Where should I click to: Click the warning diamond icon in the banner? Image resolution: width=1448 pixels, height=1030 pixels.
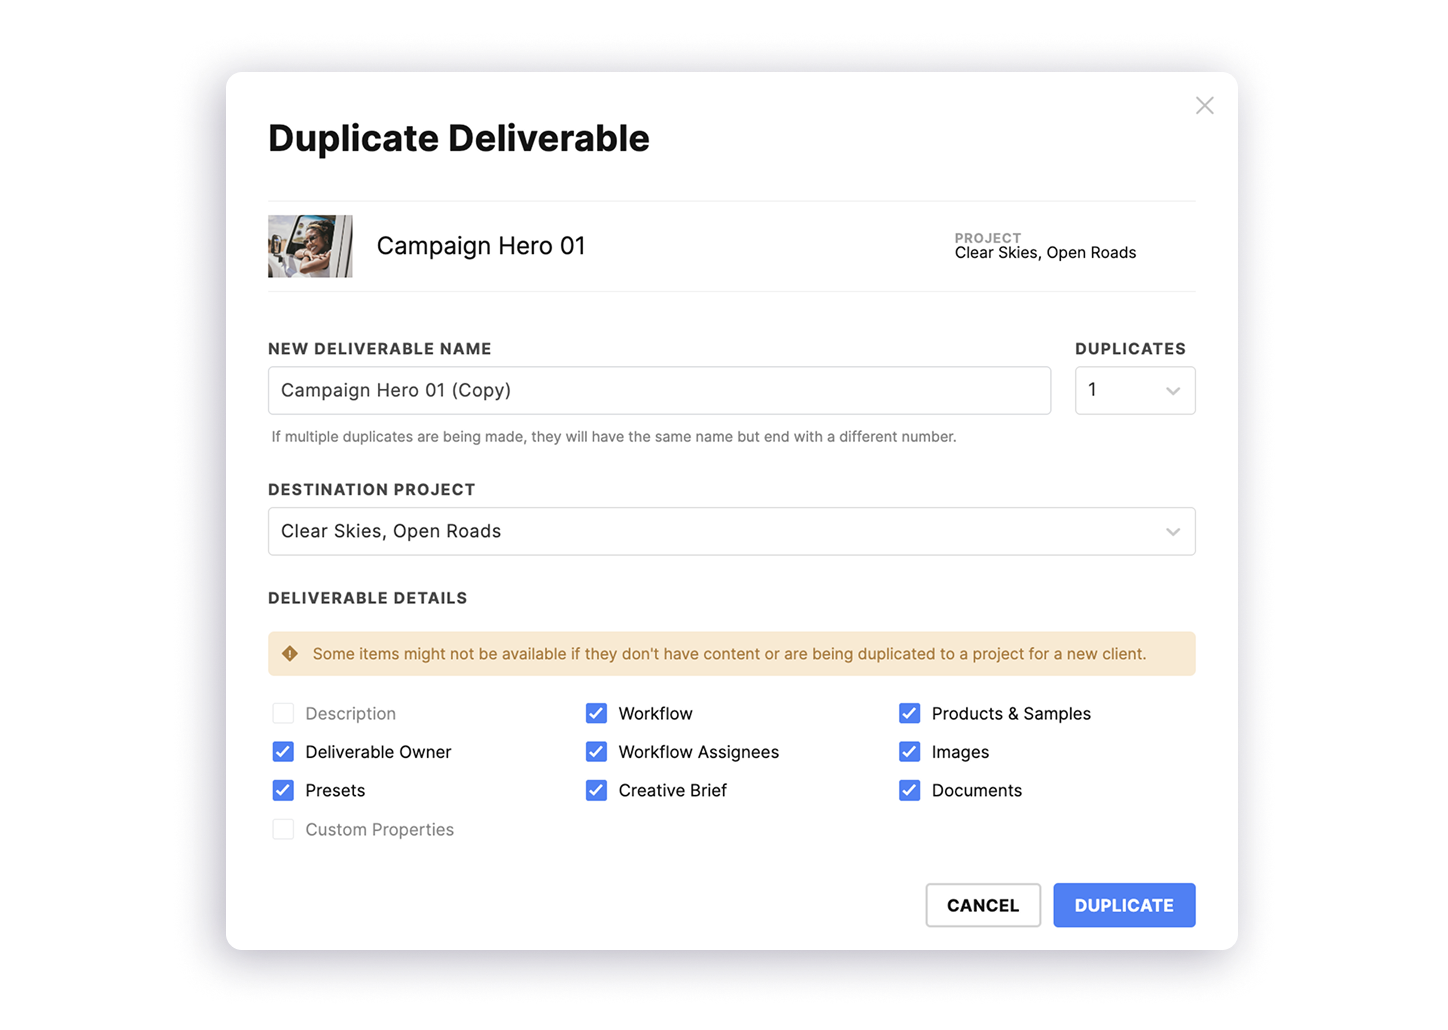pyautogui.click(x=290, y=654)
